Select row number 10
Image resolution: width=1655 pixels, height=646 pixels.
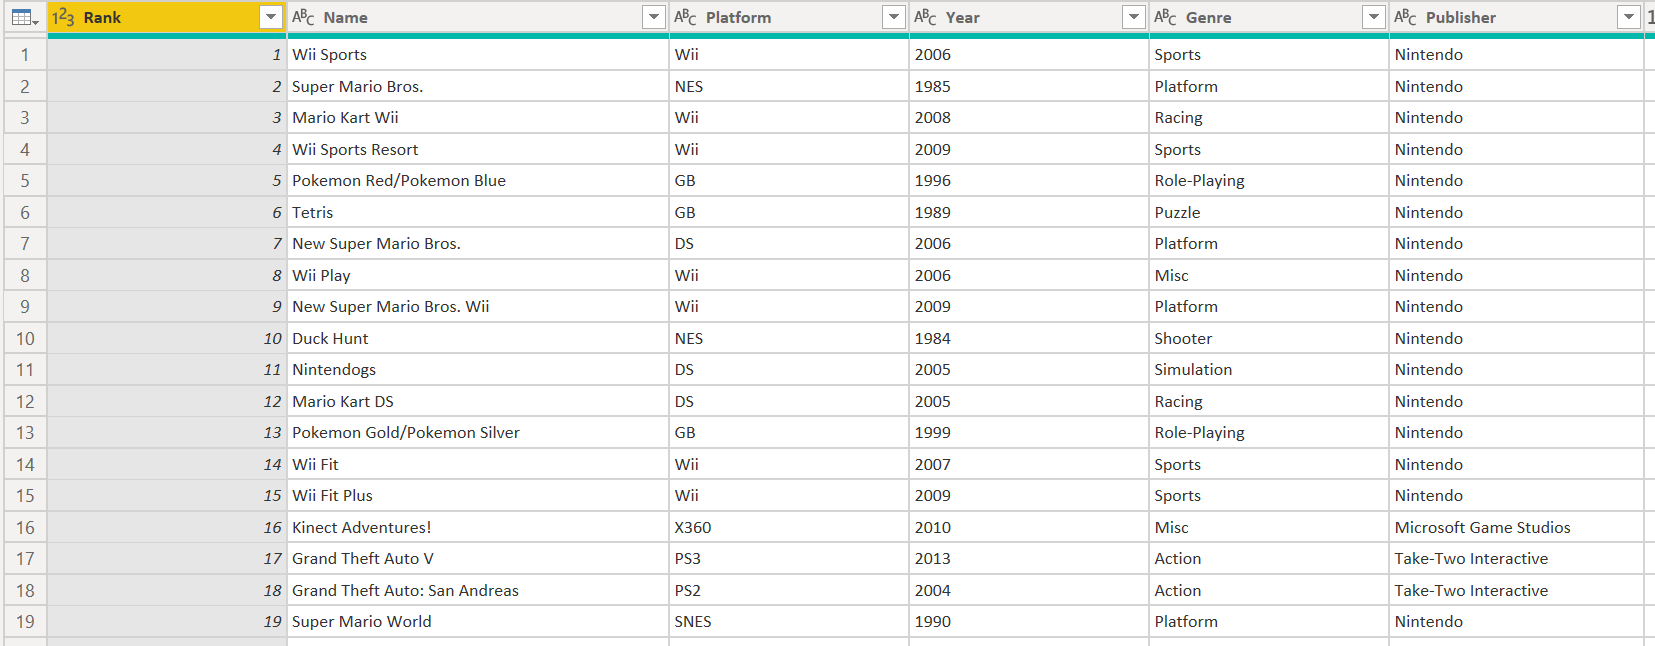click(x=25, y=339)
